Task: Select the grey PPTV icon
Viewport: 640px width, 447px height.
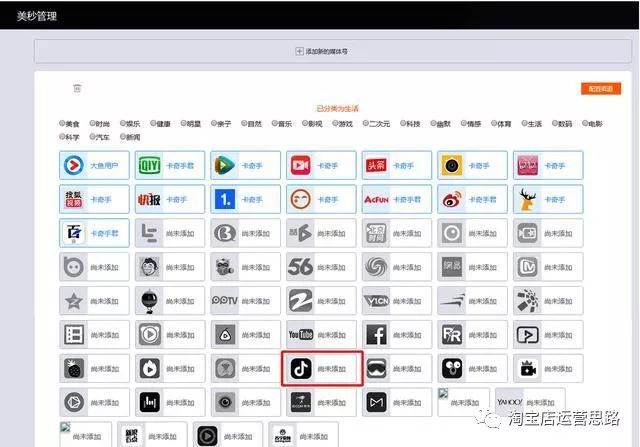Action: (225, 301)
